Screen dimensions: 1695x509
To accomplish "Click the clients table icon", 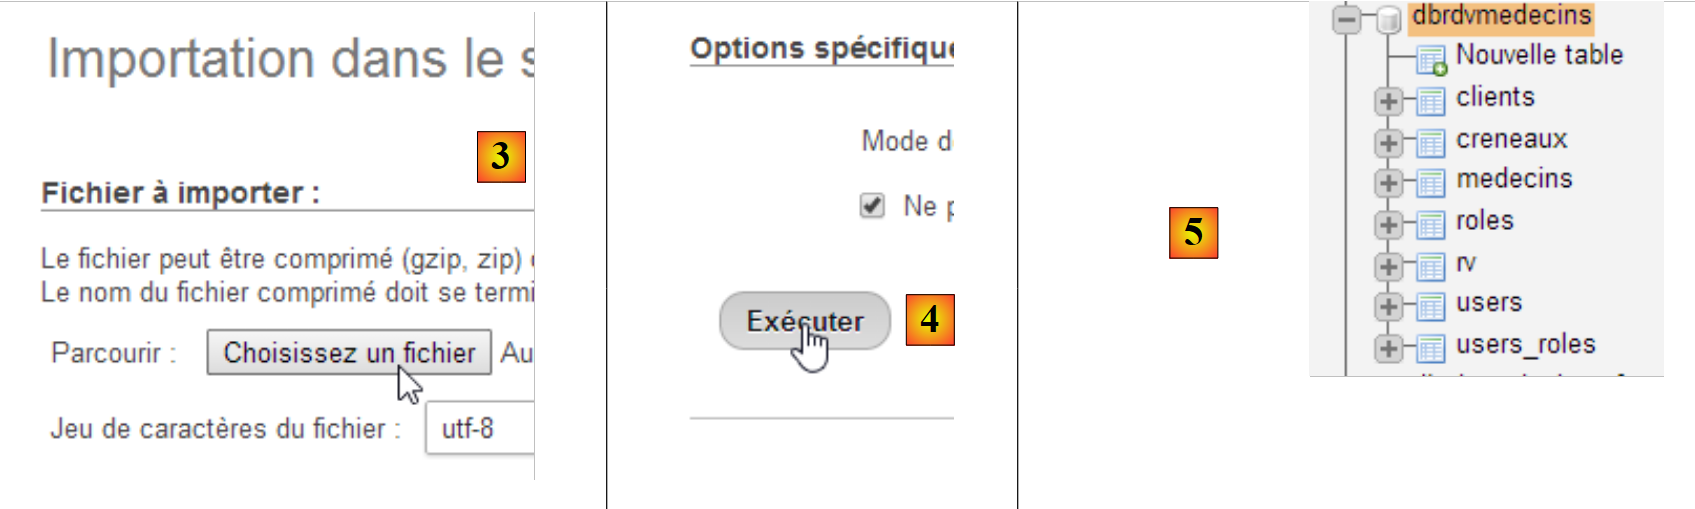I will 1432,101.
